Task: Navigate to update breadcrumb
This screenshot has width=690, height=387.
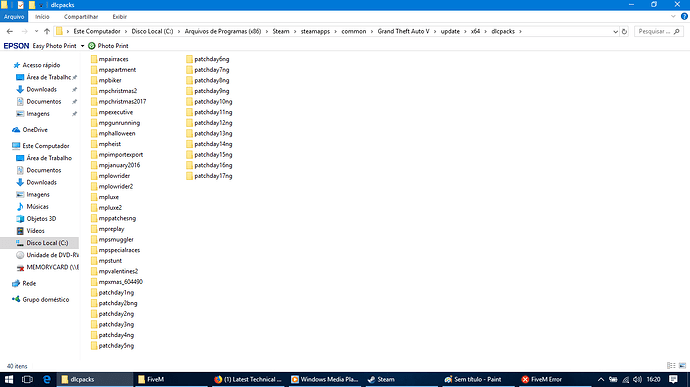Action: 450,31
